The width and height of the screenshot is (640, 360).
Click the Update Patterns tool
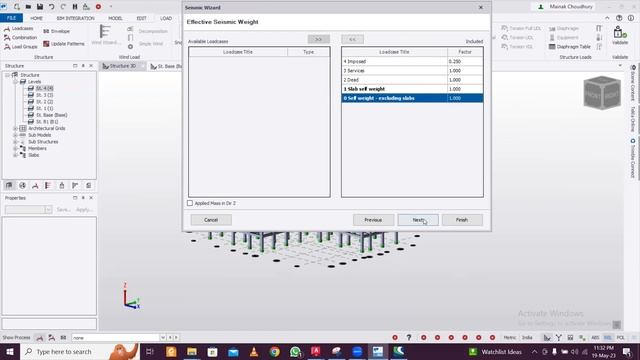64,44
